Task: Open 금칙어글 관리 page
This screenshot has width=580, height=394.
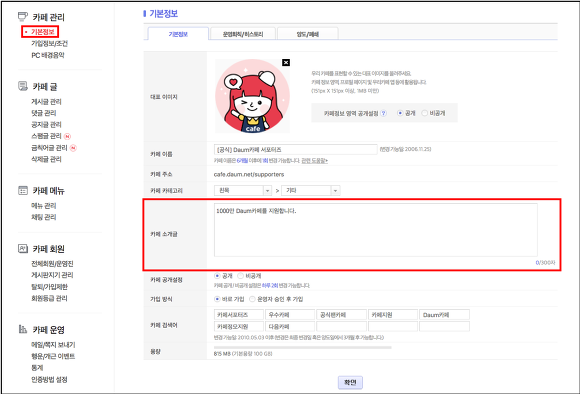Action: point(49,148)
